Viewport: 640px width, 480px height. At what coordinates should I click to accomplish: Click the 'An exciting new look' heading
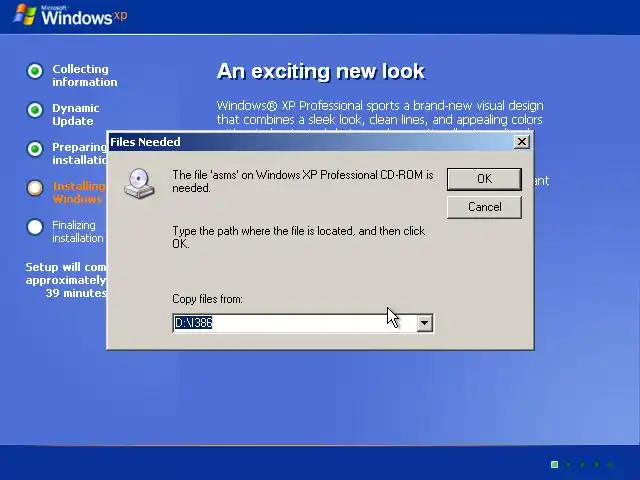tap(321, 71)
